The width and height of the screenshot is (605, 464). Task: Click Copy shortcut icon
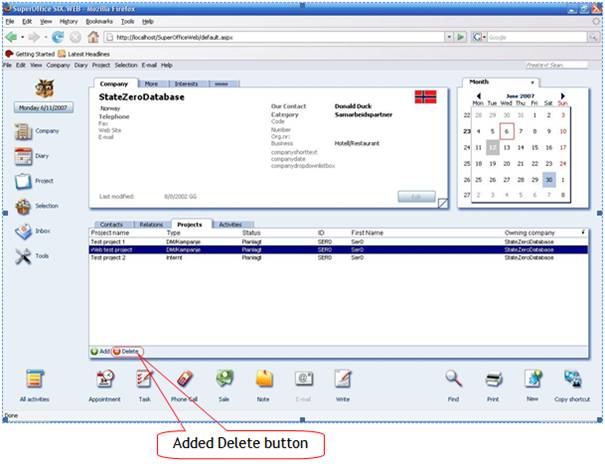573,379
